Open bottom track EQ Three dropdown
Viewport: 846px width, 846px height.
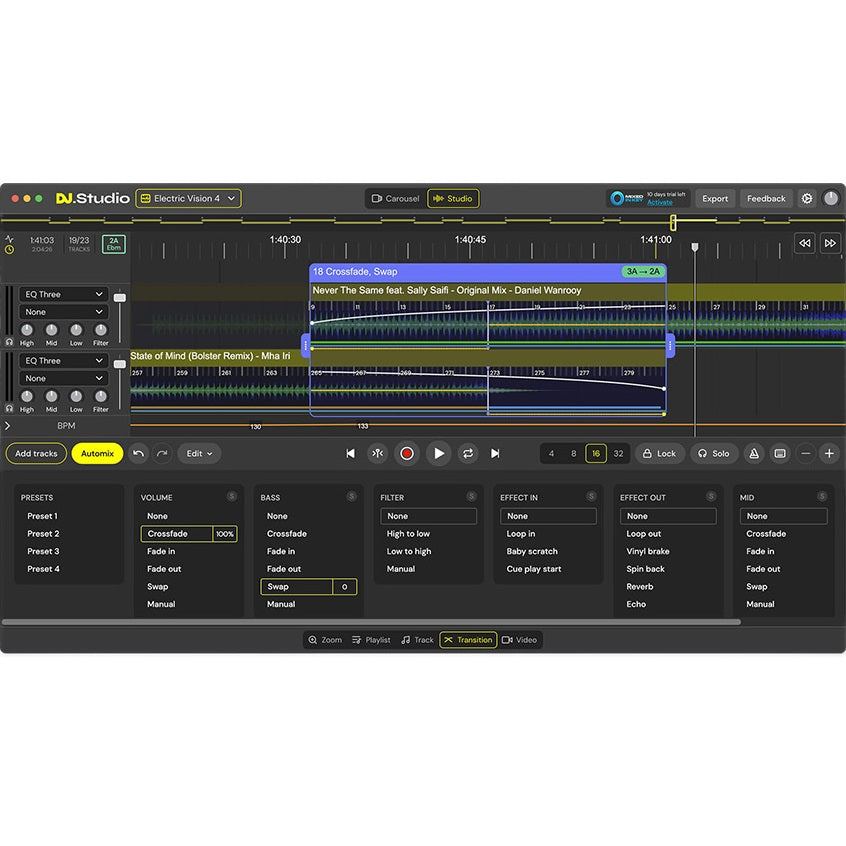pos(64,360)
